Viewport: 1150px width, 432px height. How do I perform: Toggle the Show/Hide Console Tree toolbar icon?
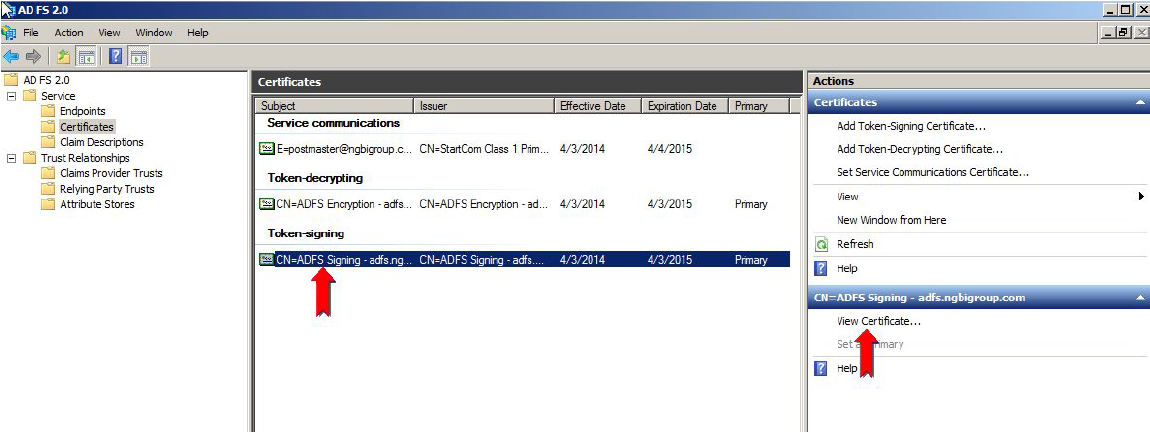(87, 56)
